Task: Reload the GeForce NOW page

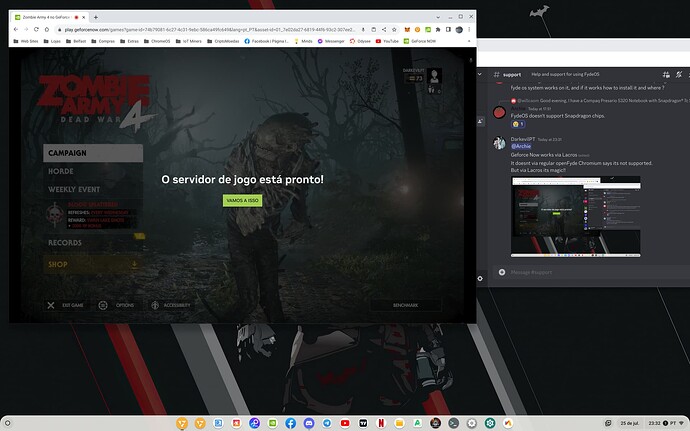Action: click(x=36, y=29)
